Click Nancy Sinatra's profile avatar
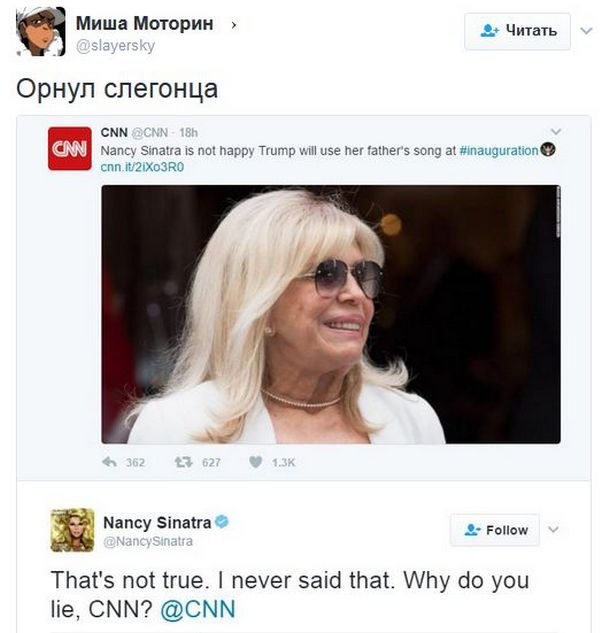Viewport: 602px width, 633px height. click(72, 530)
